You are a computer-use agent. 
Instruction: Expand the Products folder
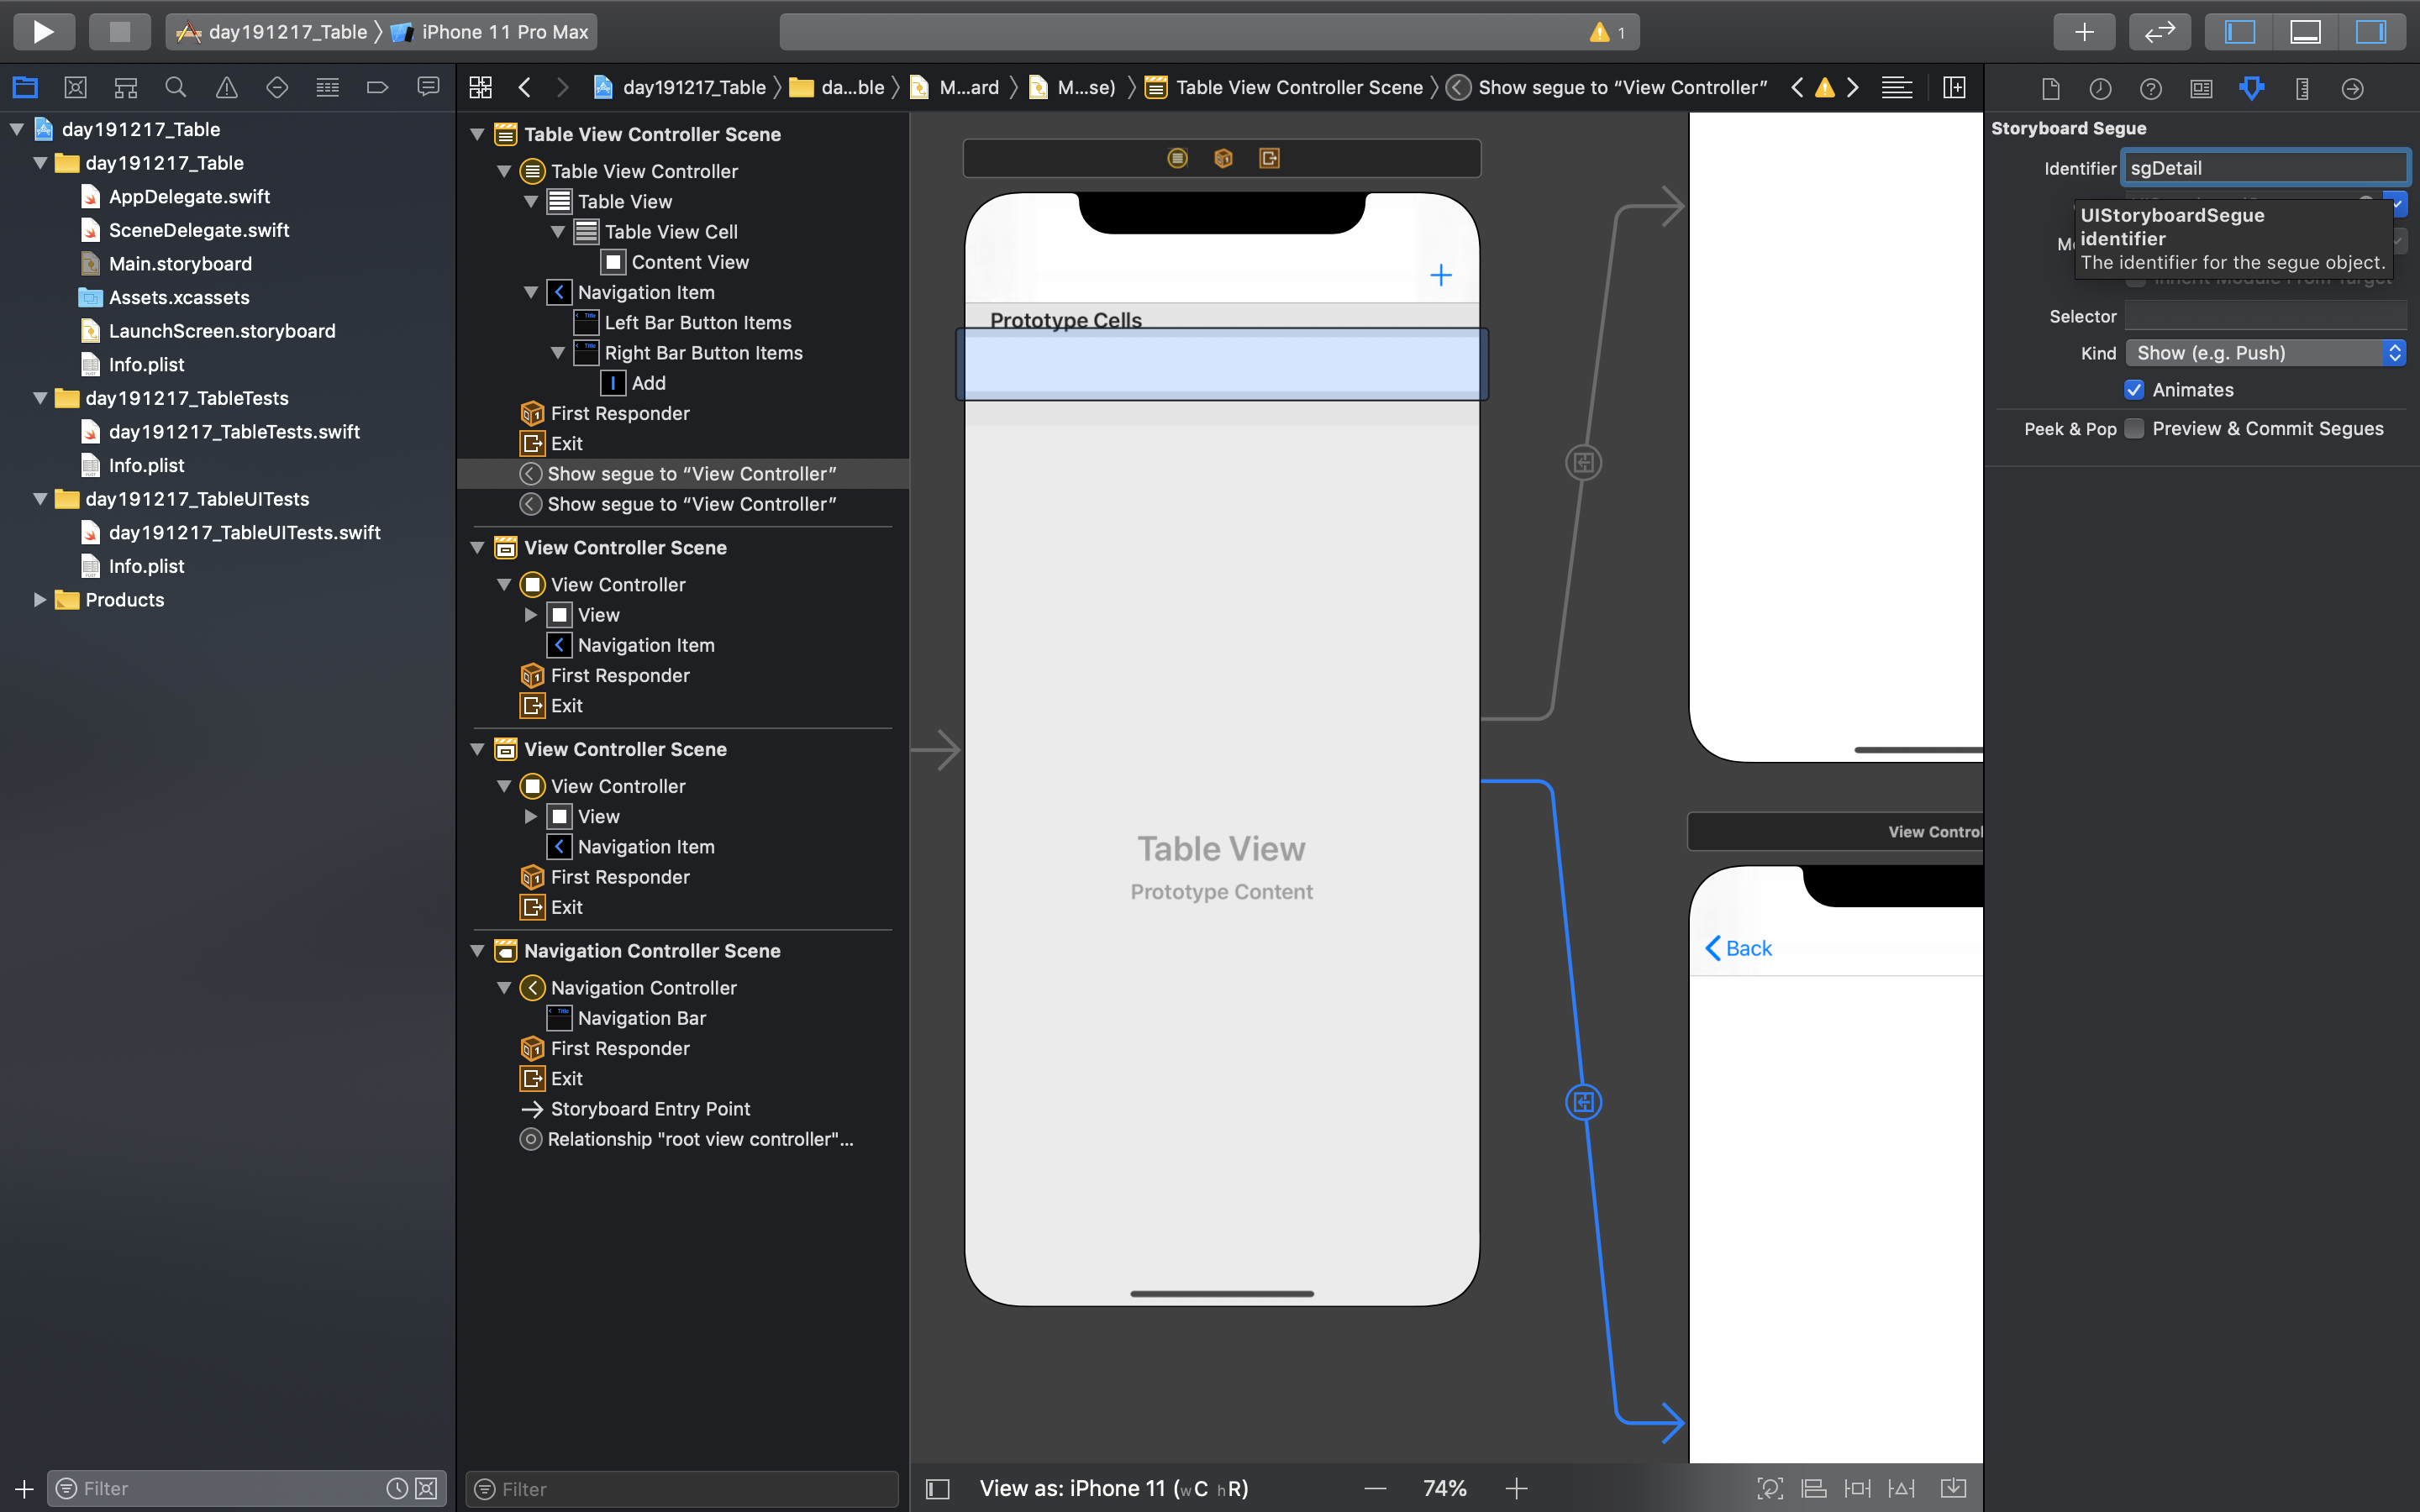click(x=40, y=600)
